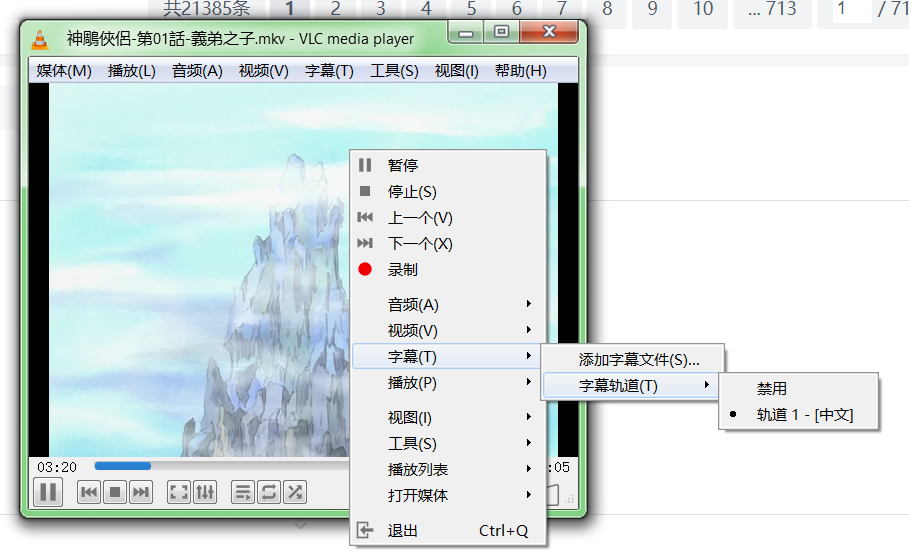This screenshot has width=909, height=560.
Task: Click the playback seek progress bar
Action: click(220, 466)
